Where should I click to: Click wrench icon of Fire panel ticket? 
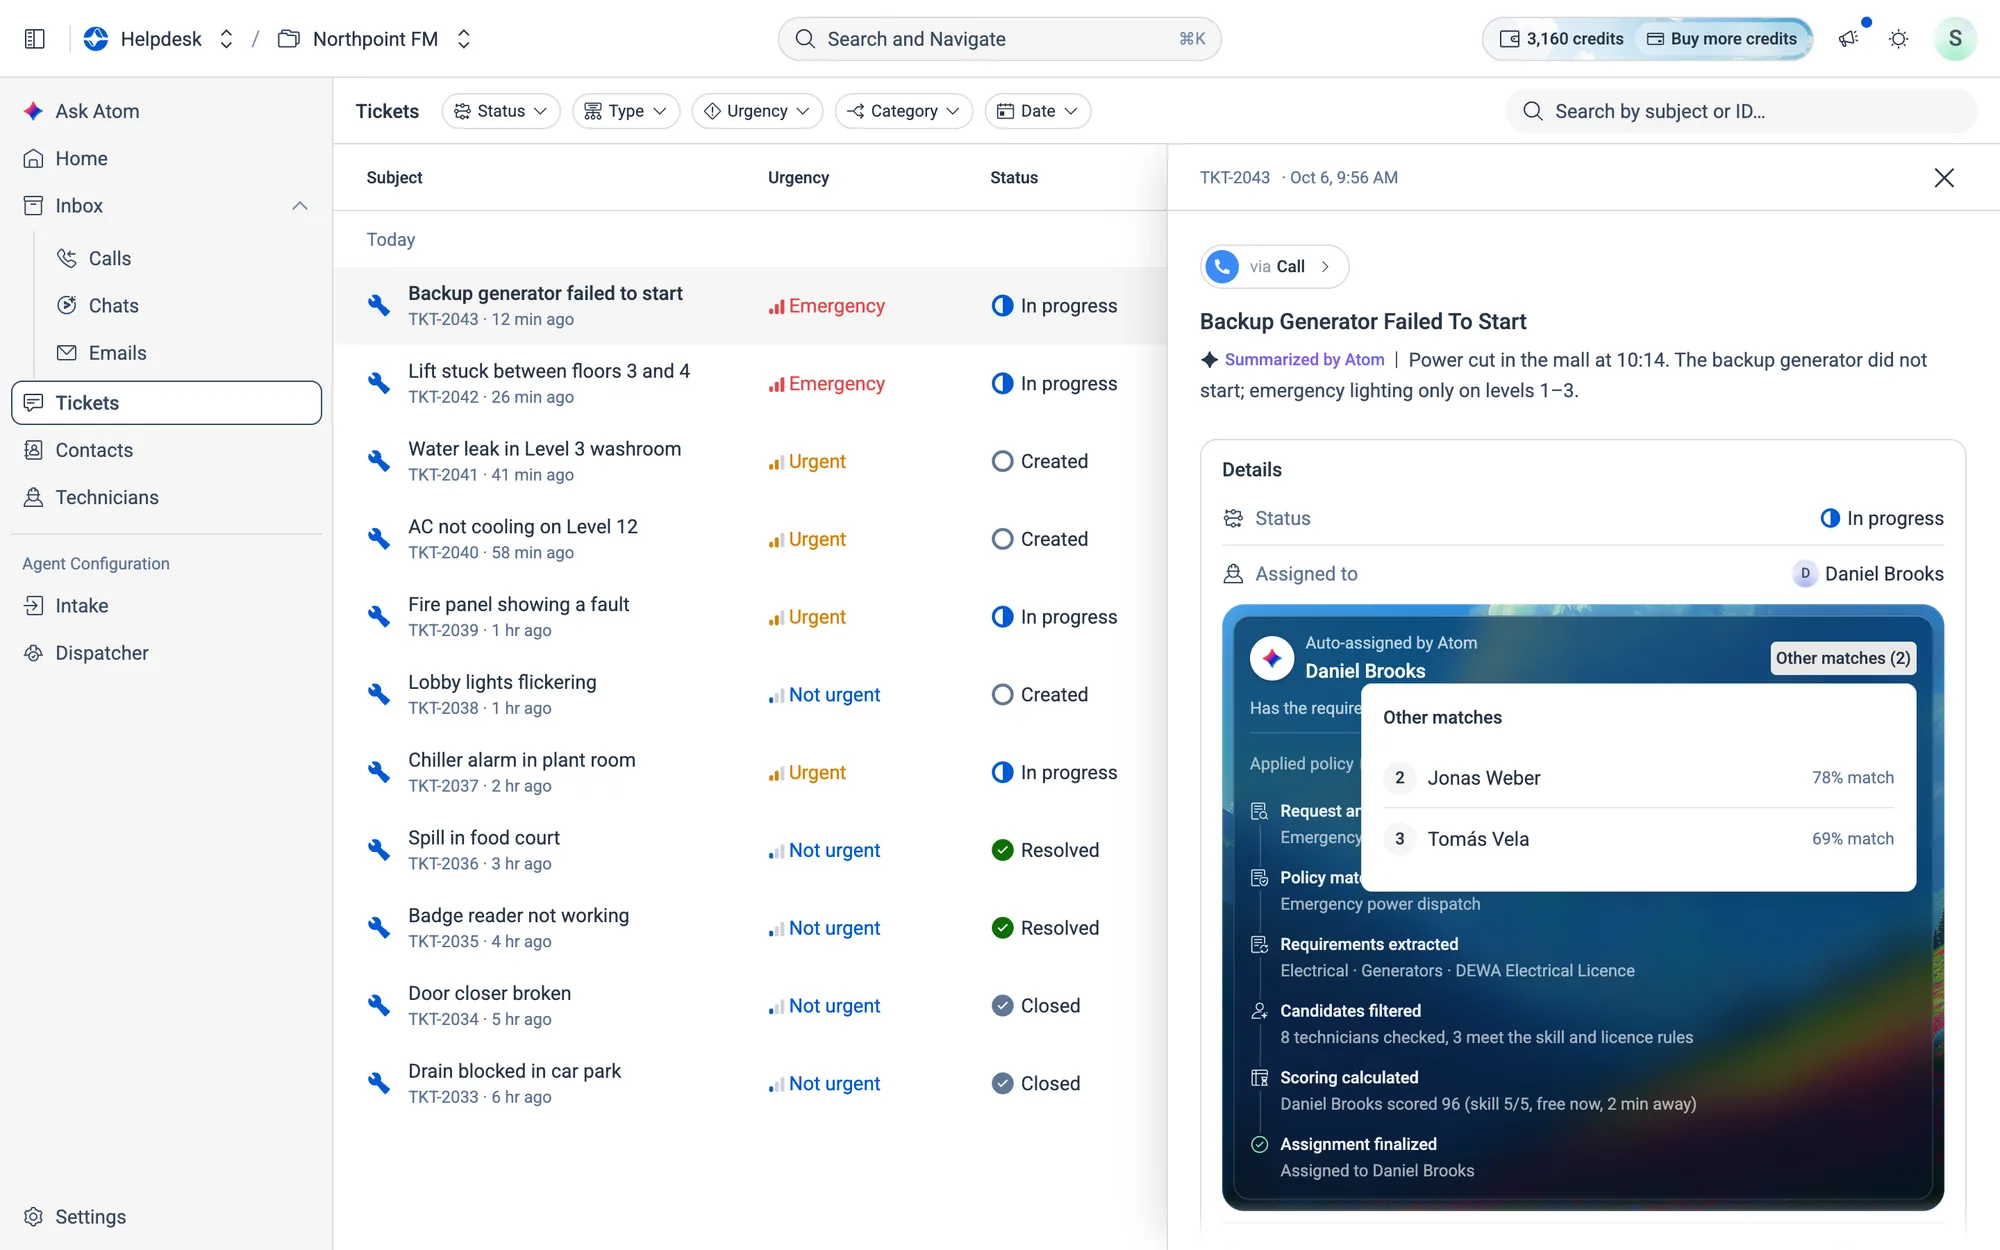378,617
